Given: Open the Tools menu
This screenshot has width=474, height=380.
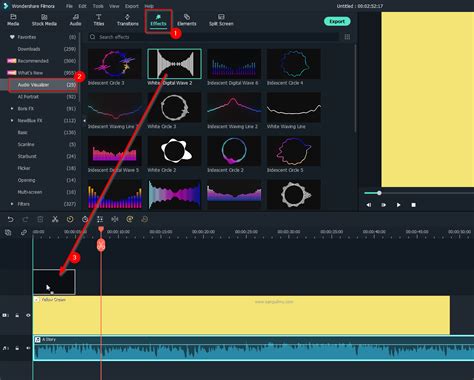Looking at the screenshot, I should pyautogui.click(x=98, y=6).
